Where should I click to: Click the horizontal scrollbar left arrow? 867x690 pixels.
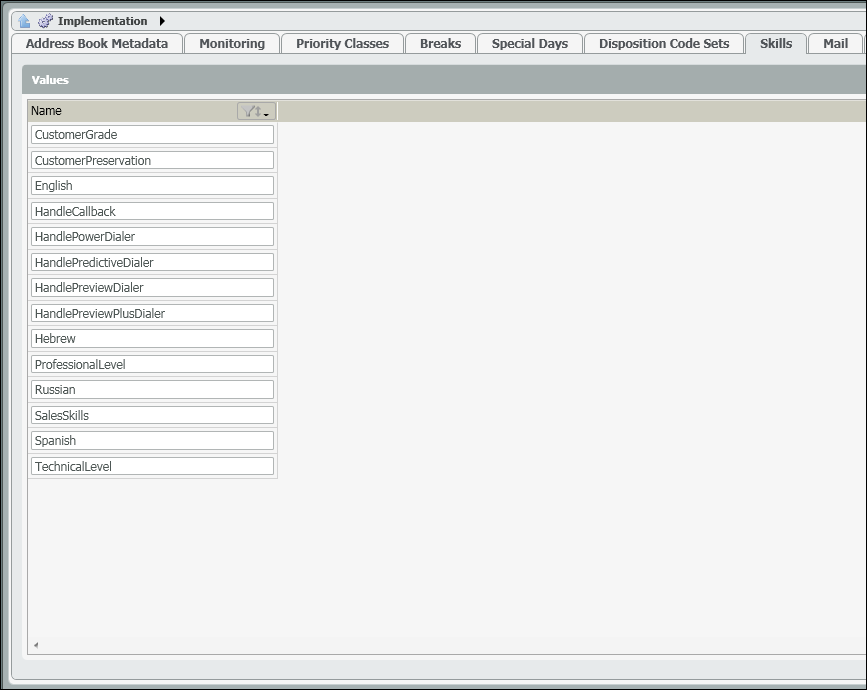[36, 645]
